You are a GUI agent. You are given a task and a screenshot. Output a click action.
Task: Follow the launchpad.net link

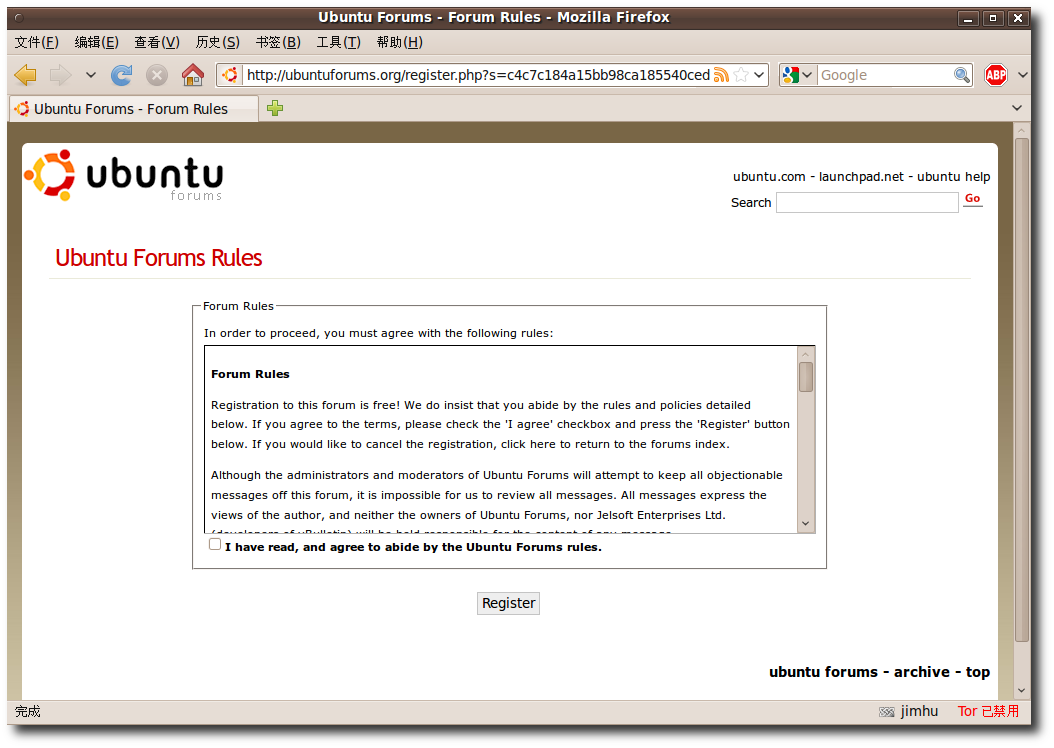tap(861, 177)
